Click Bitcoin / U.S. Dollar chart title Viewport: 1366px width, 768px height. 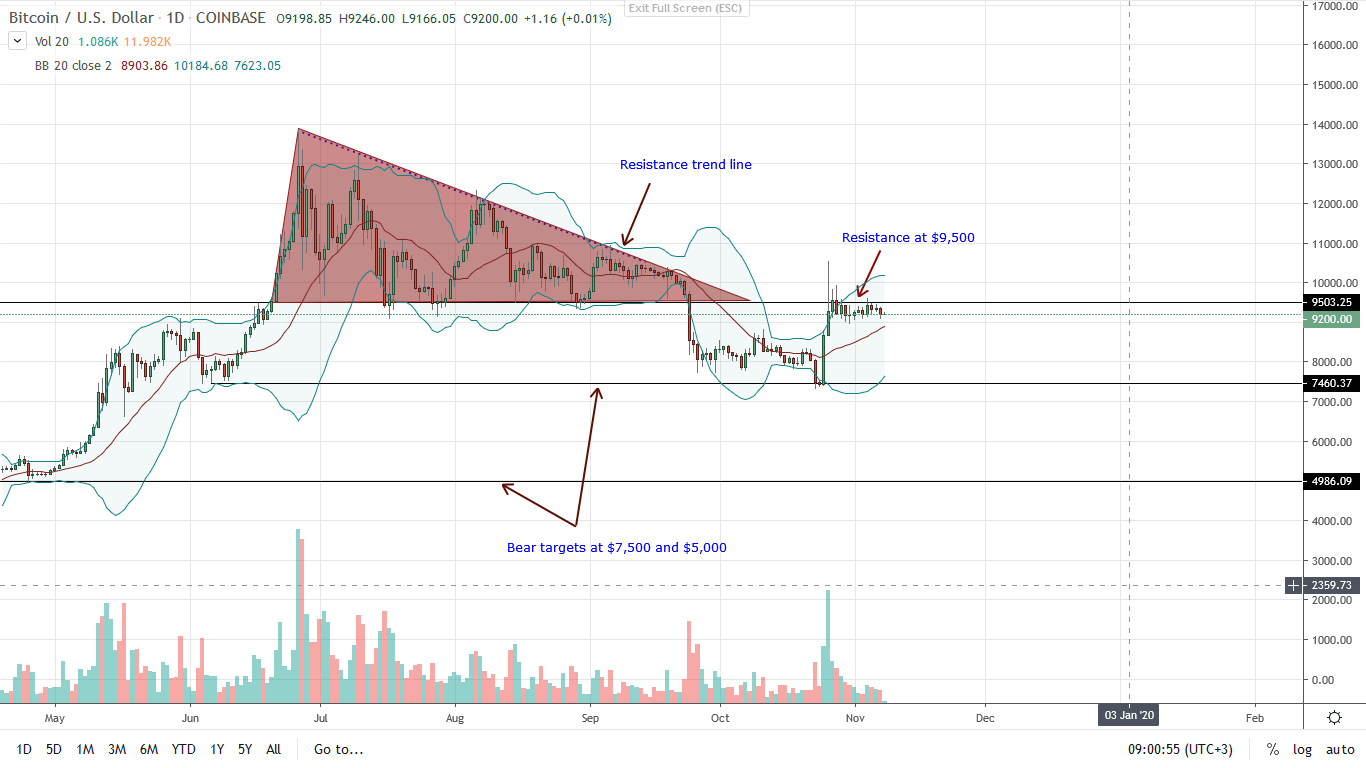coord(83,18)
